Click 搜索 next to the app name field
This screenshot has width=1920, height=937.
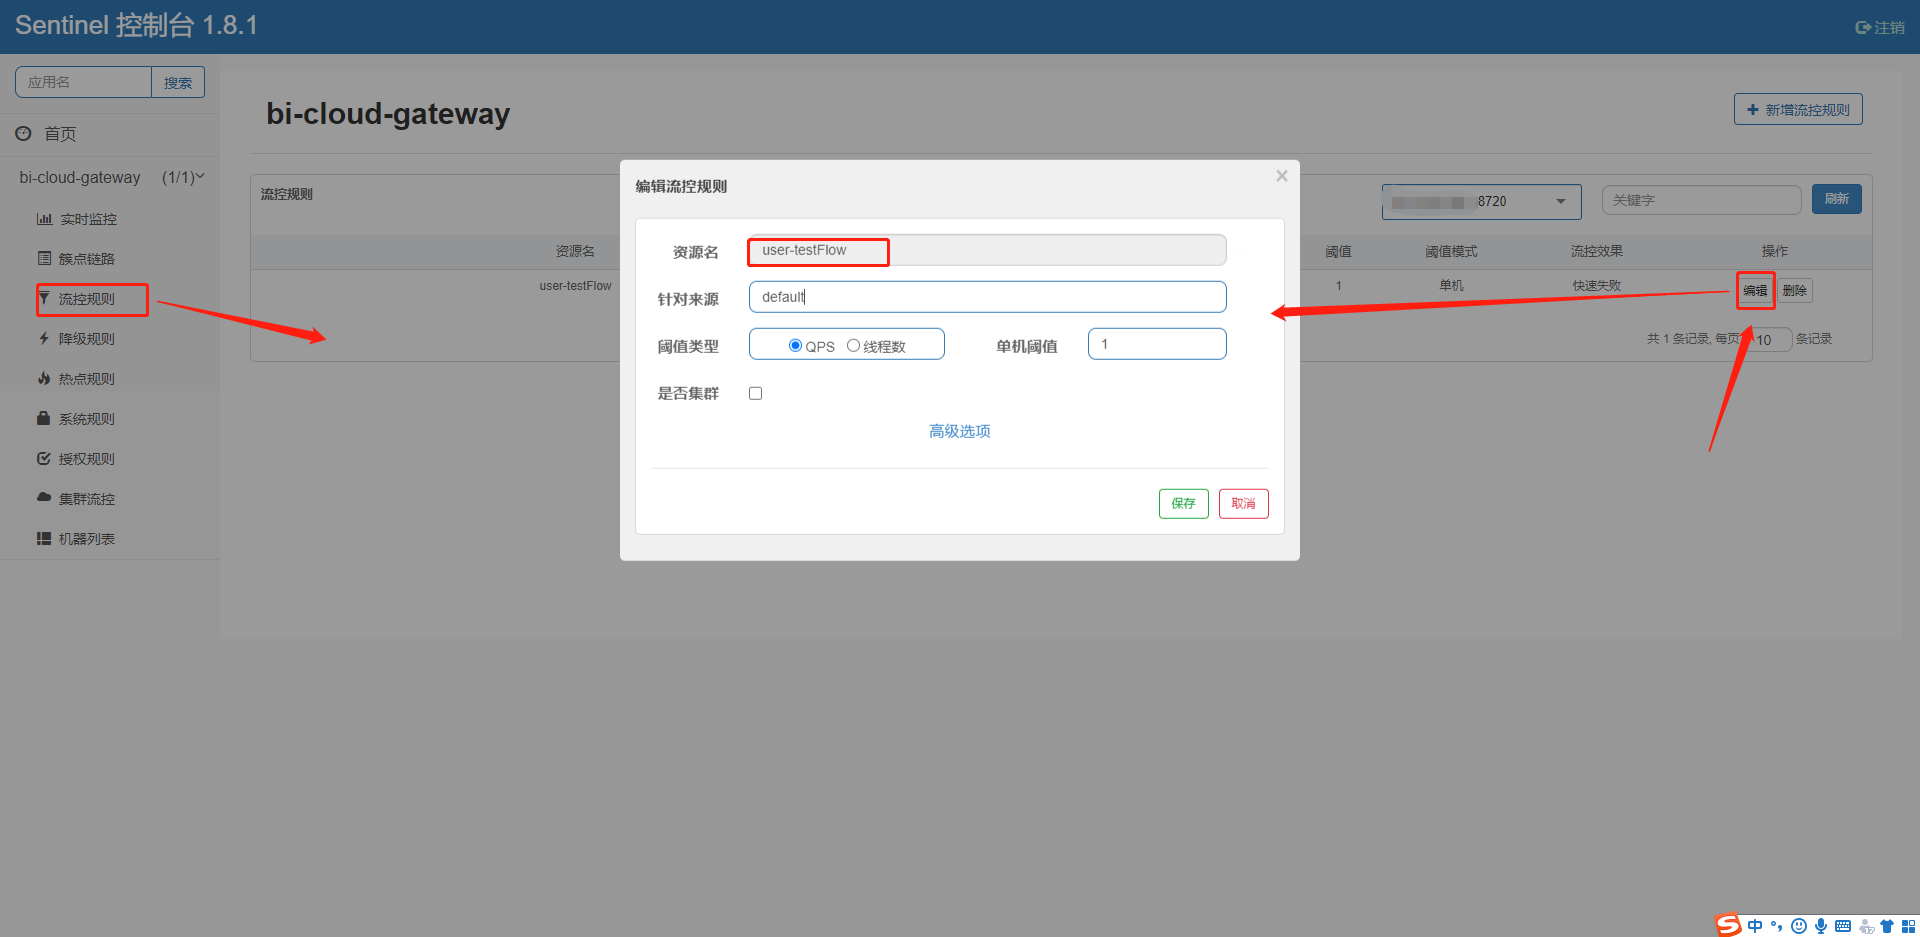(x=178, y=82)
